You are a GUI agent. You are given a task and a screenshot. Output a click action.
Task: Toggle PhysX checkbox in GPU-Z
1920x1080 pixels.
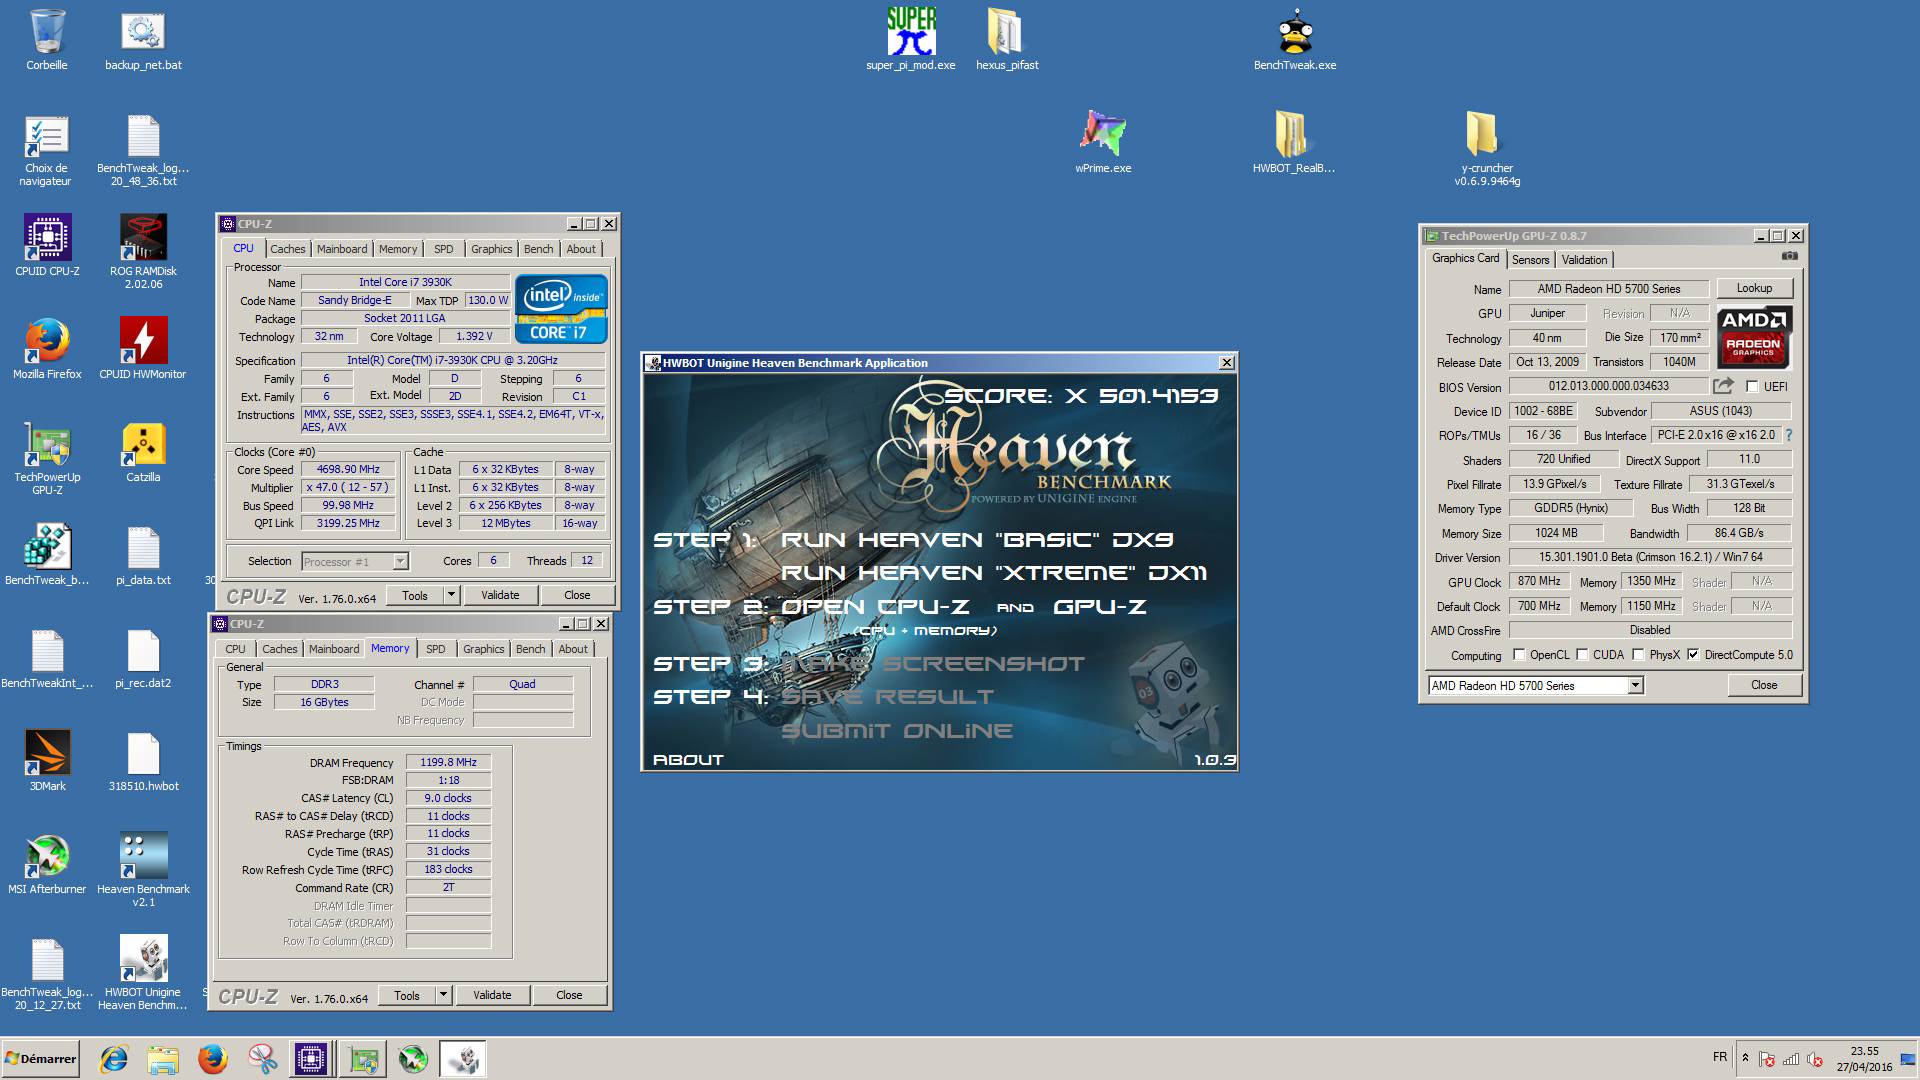tap(1638, 655)
